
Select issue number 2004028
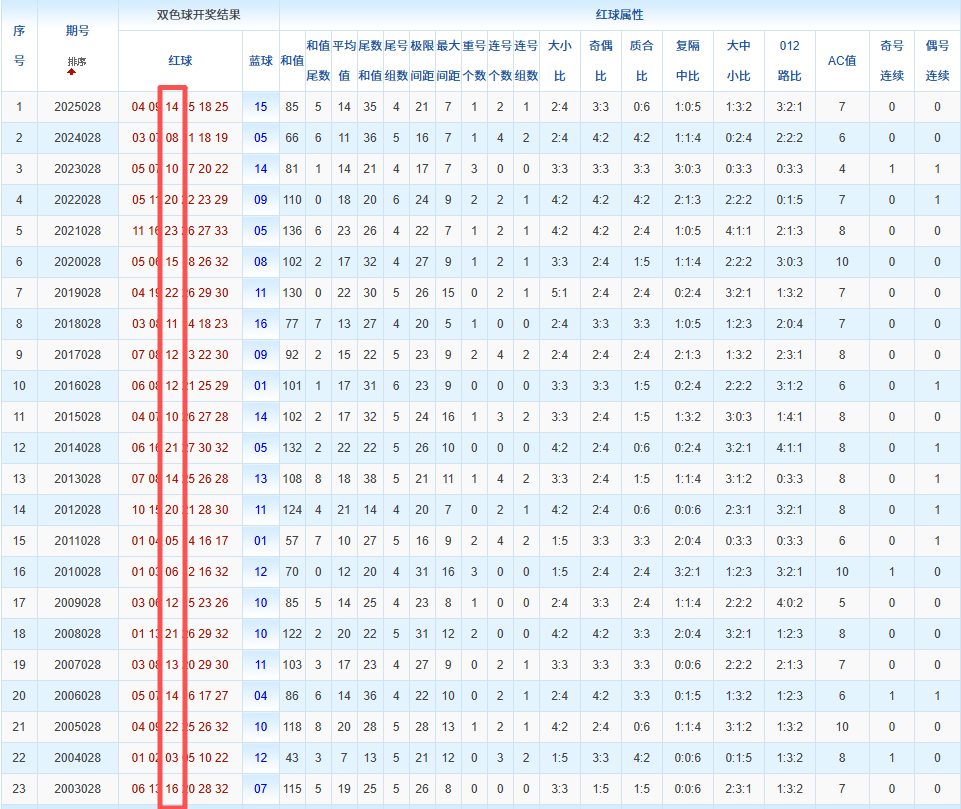77,758
